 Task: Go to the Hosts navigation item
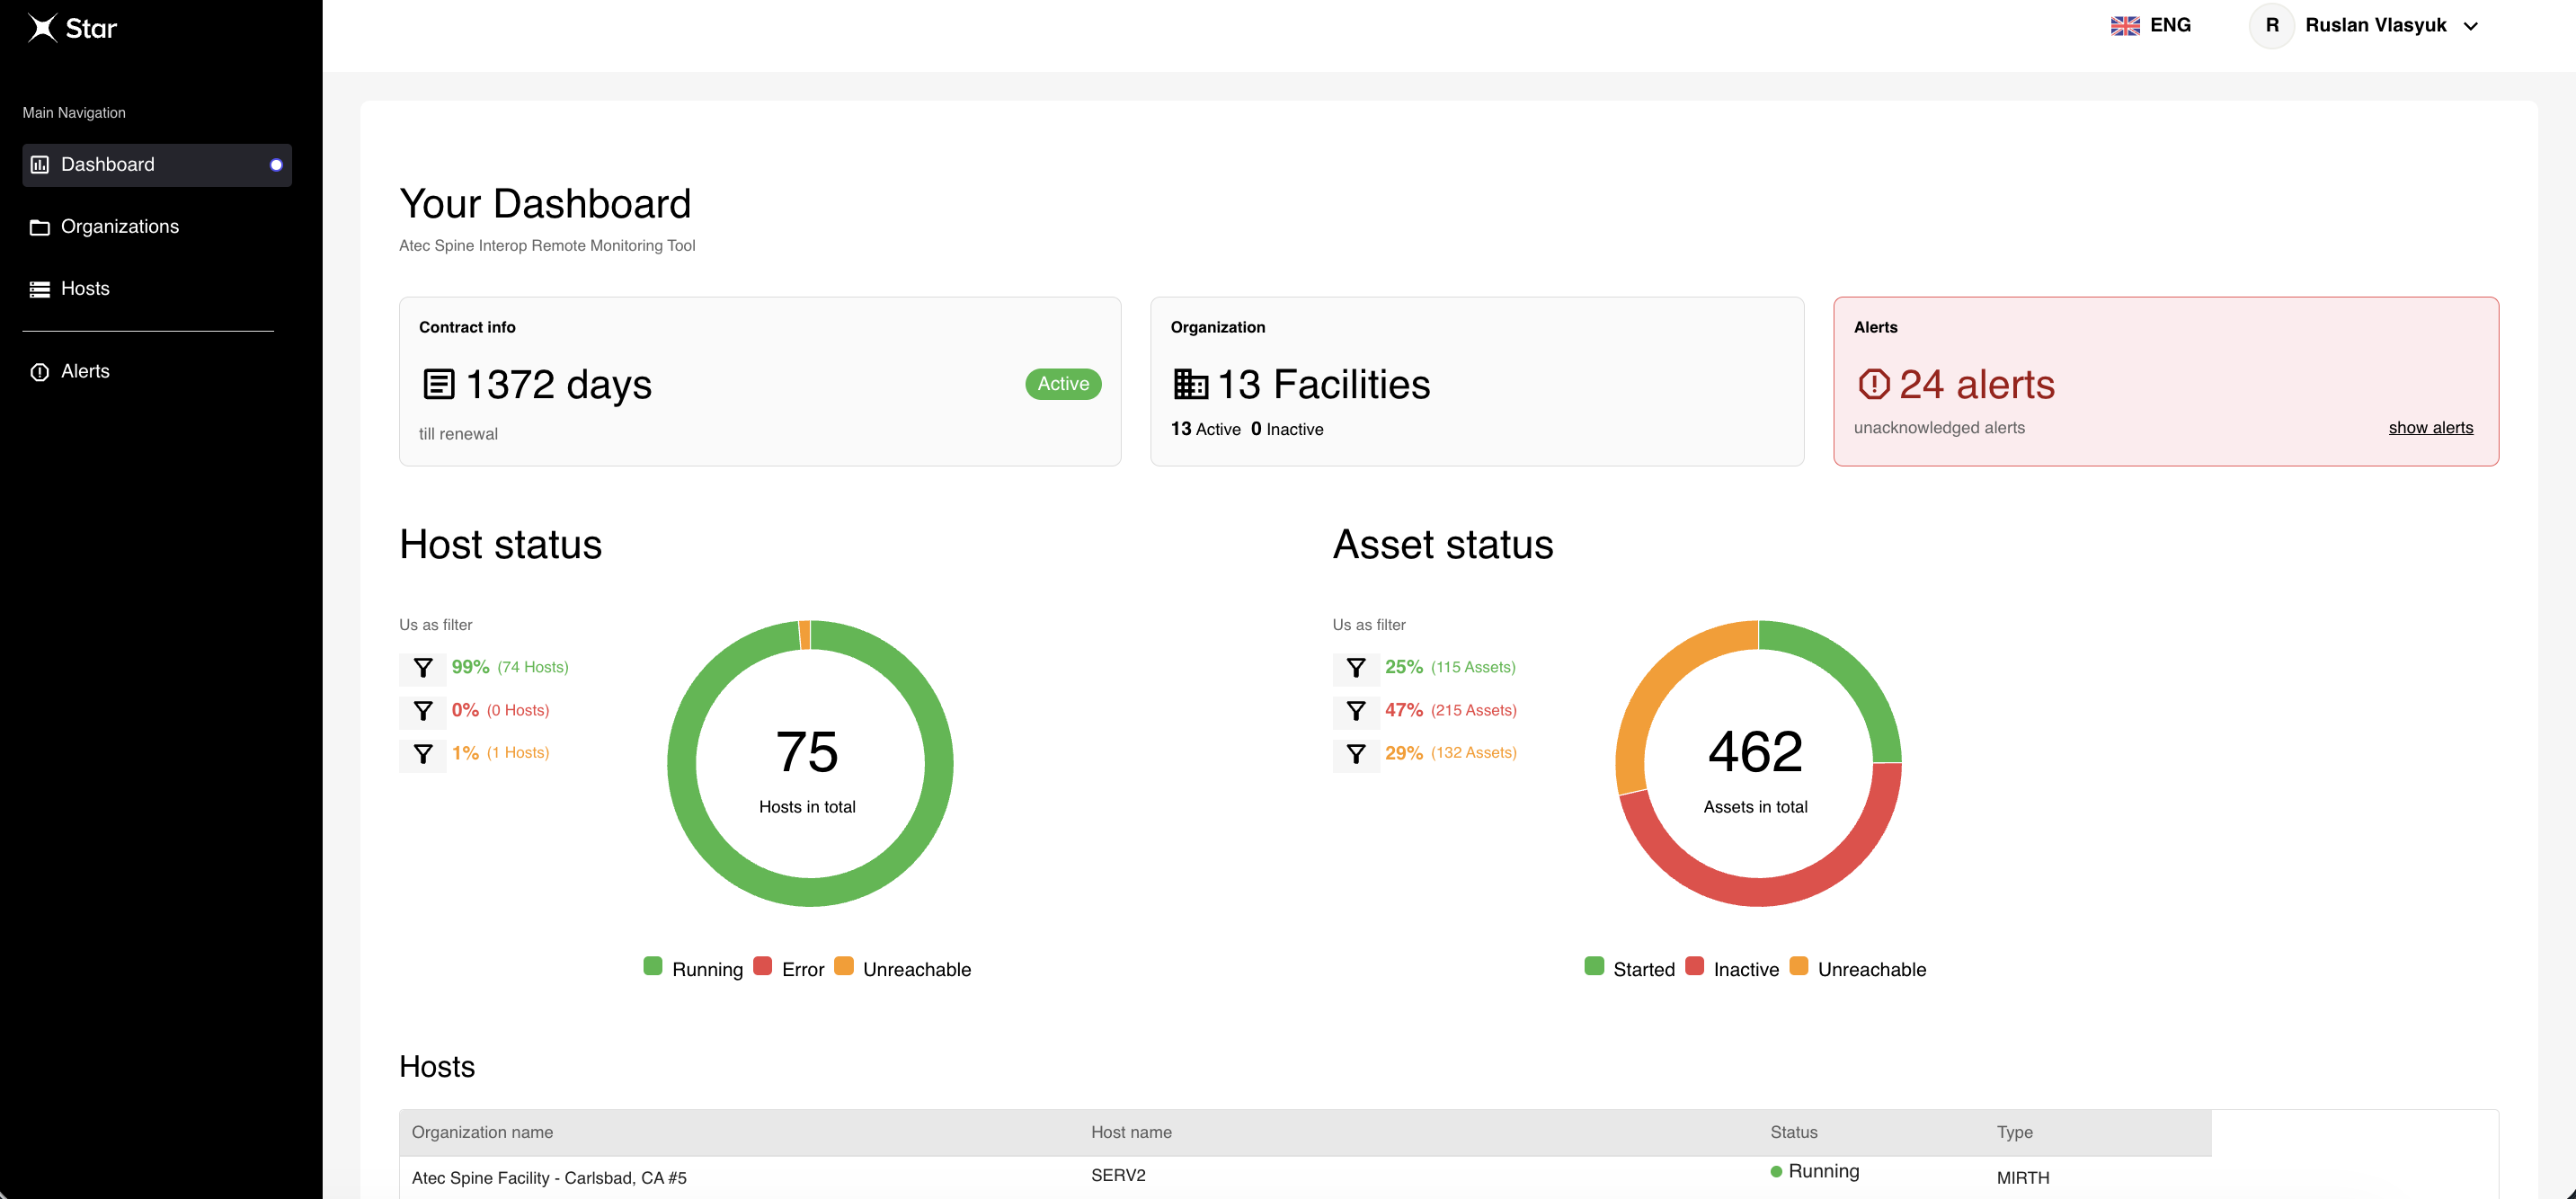[x=85, y=289]
